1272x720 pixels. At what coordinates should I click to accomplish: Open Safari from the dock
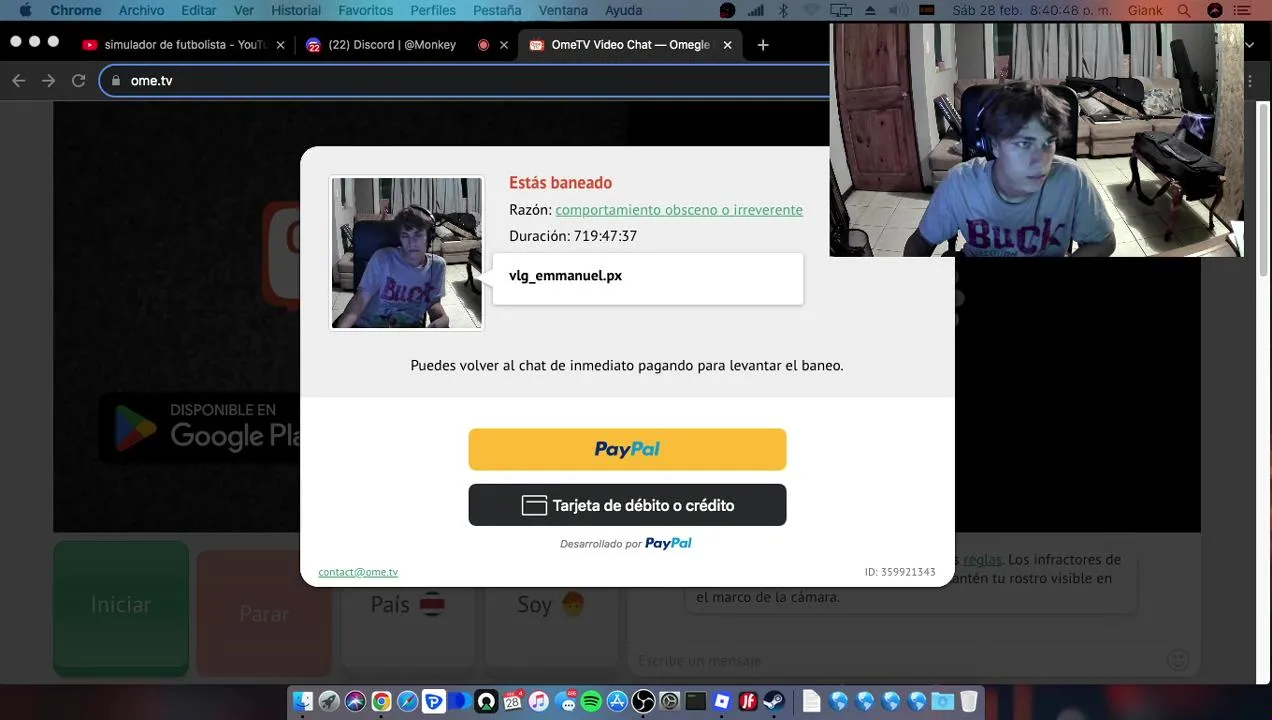point(407,702)
